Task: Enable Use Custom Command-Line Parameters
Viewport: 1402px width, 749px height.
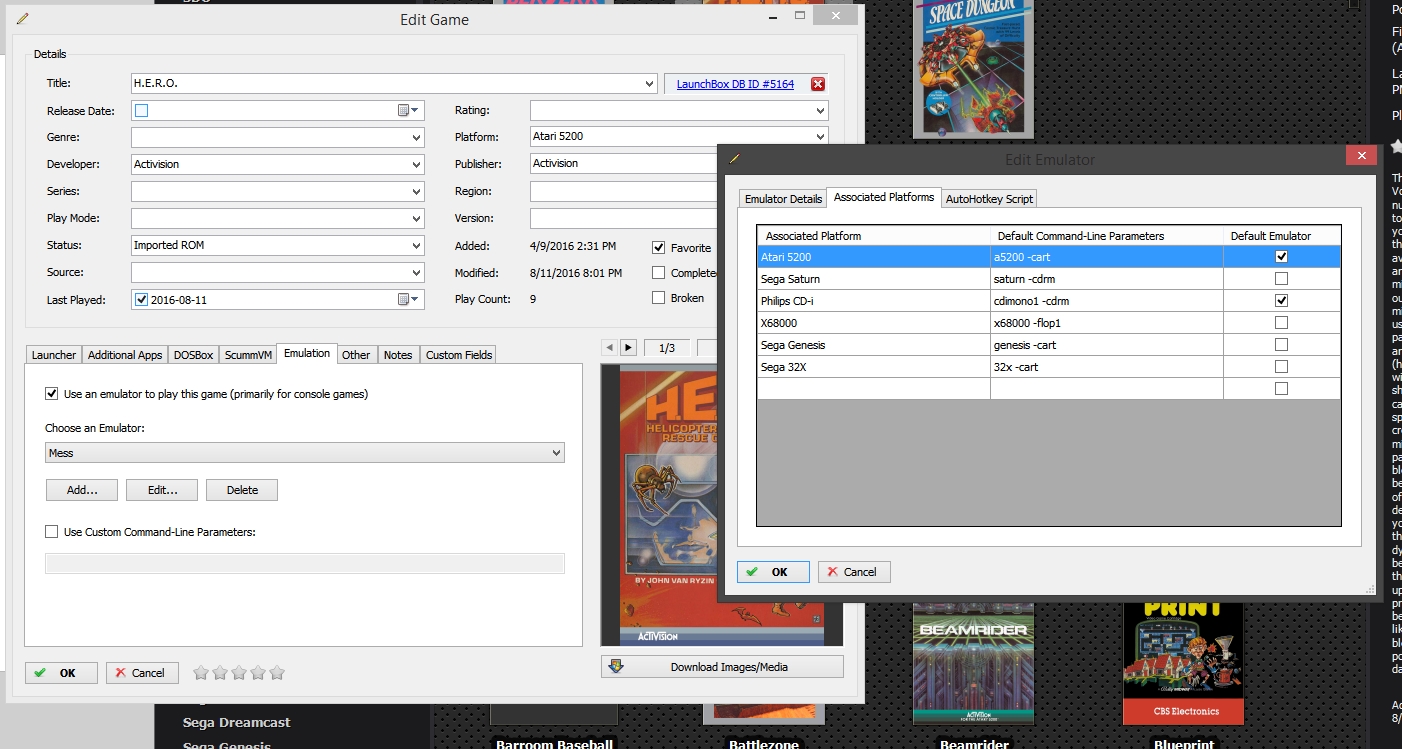Action: tap(52, 532)
